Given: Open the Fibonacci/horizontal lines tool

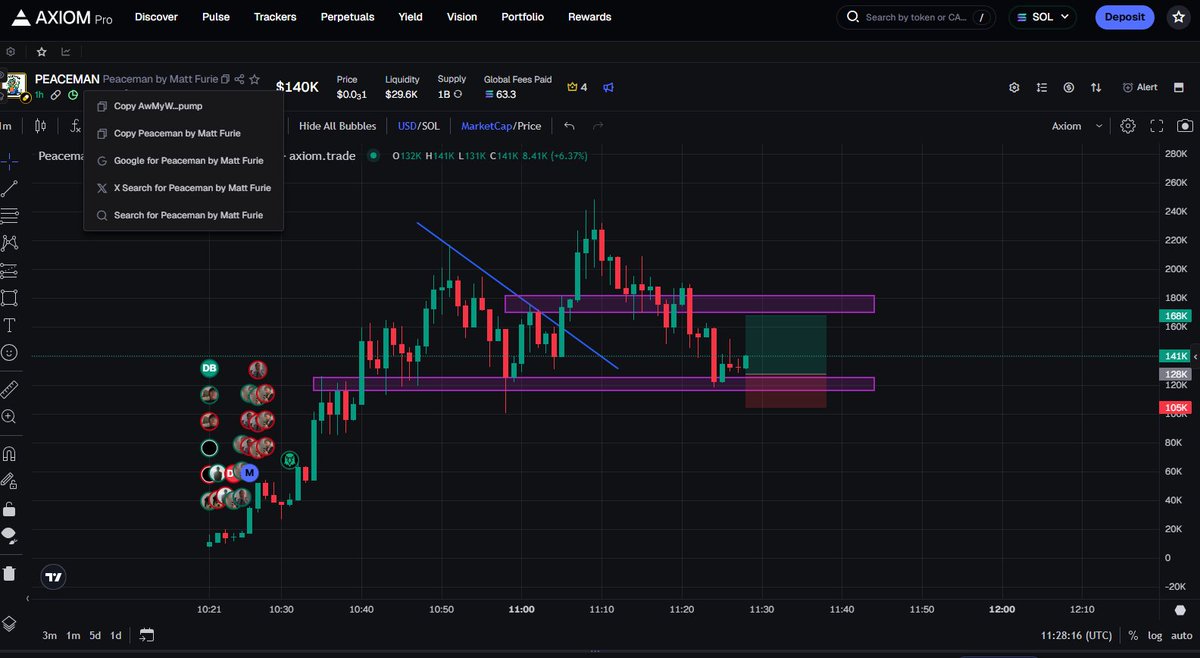Looking at the screenshot, I should [x=9, y=215].
